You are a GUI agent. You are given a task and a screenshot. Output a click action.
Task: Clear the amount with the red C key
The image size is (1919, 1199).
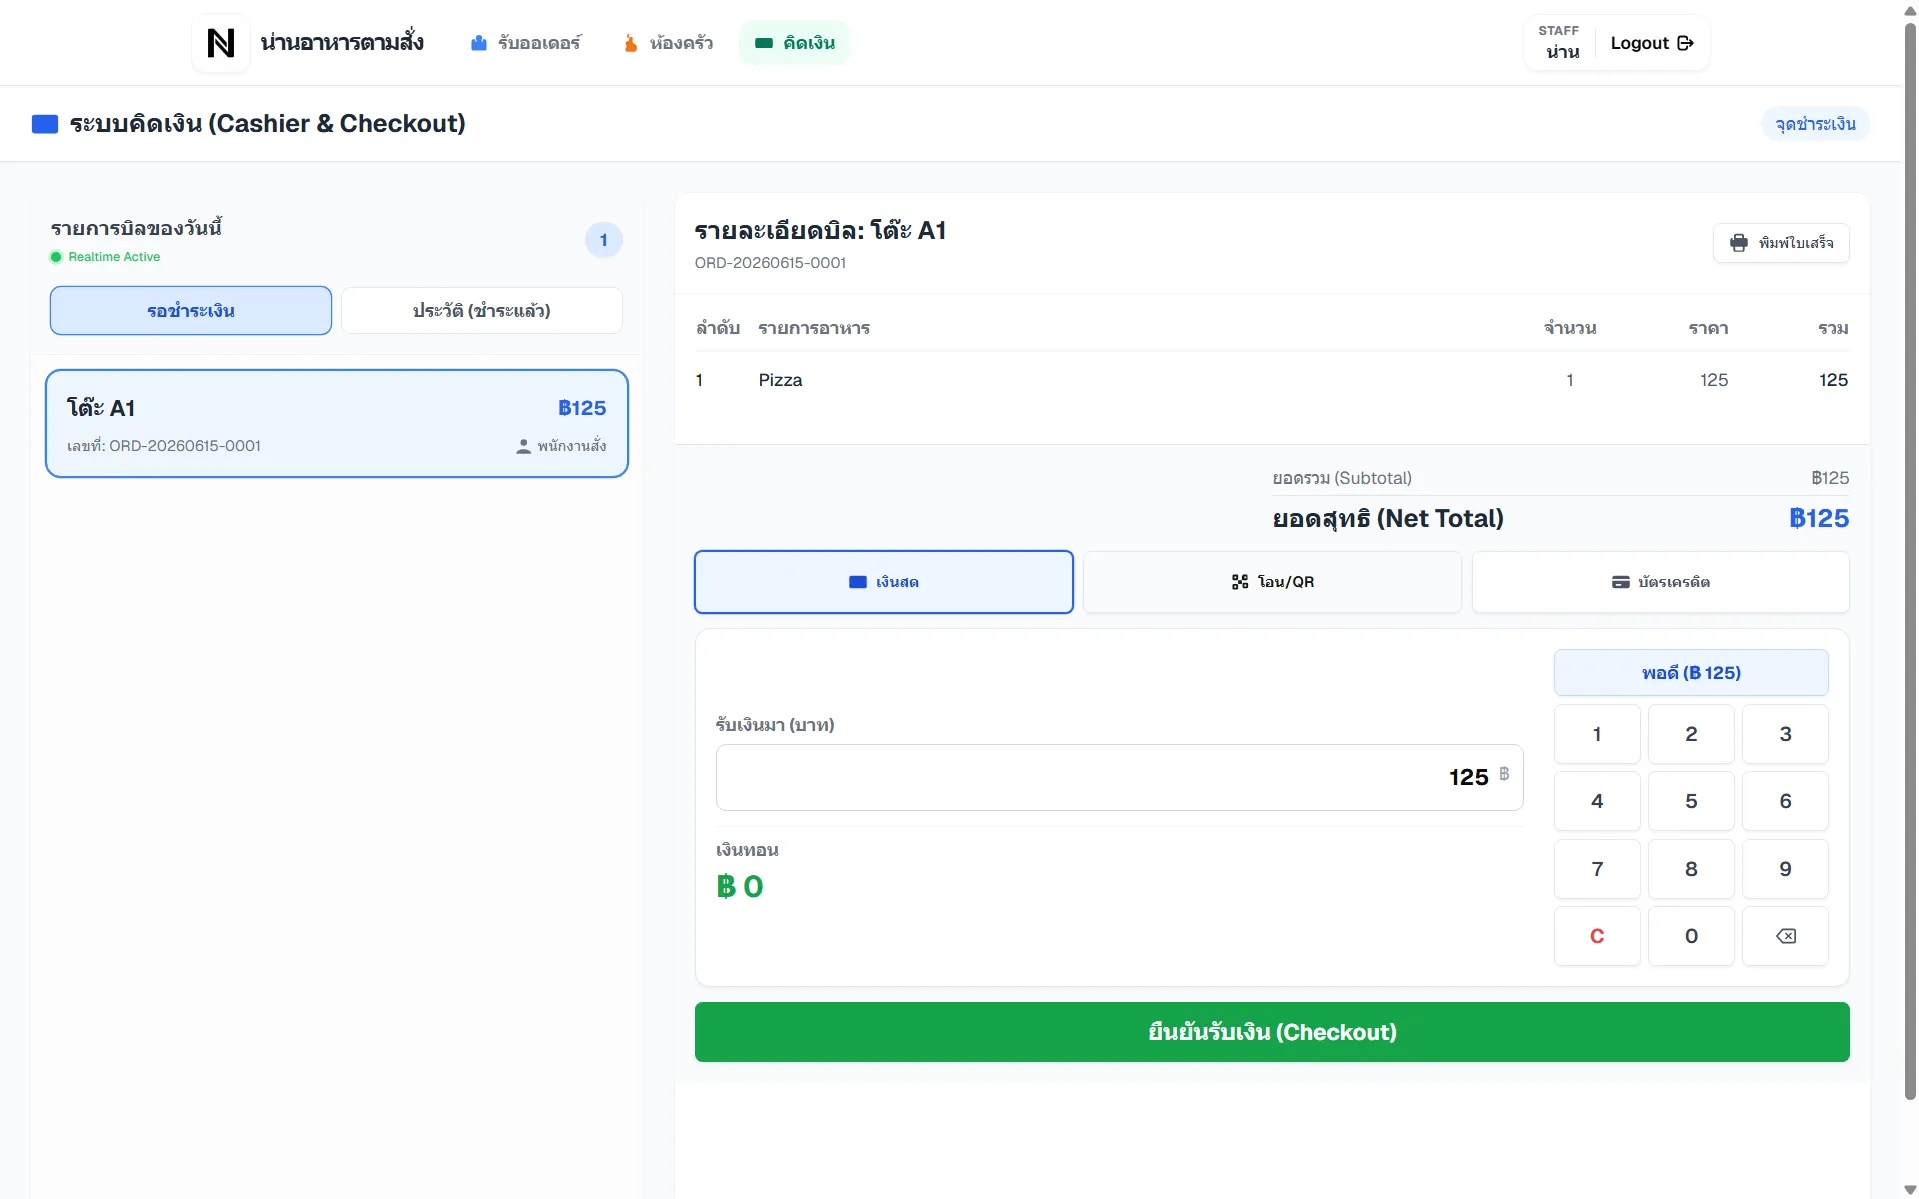[x=1597, y=936]
